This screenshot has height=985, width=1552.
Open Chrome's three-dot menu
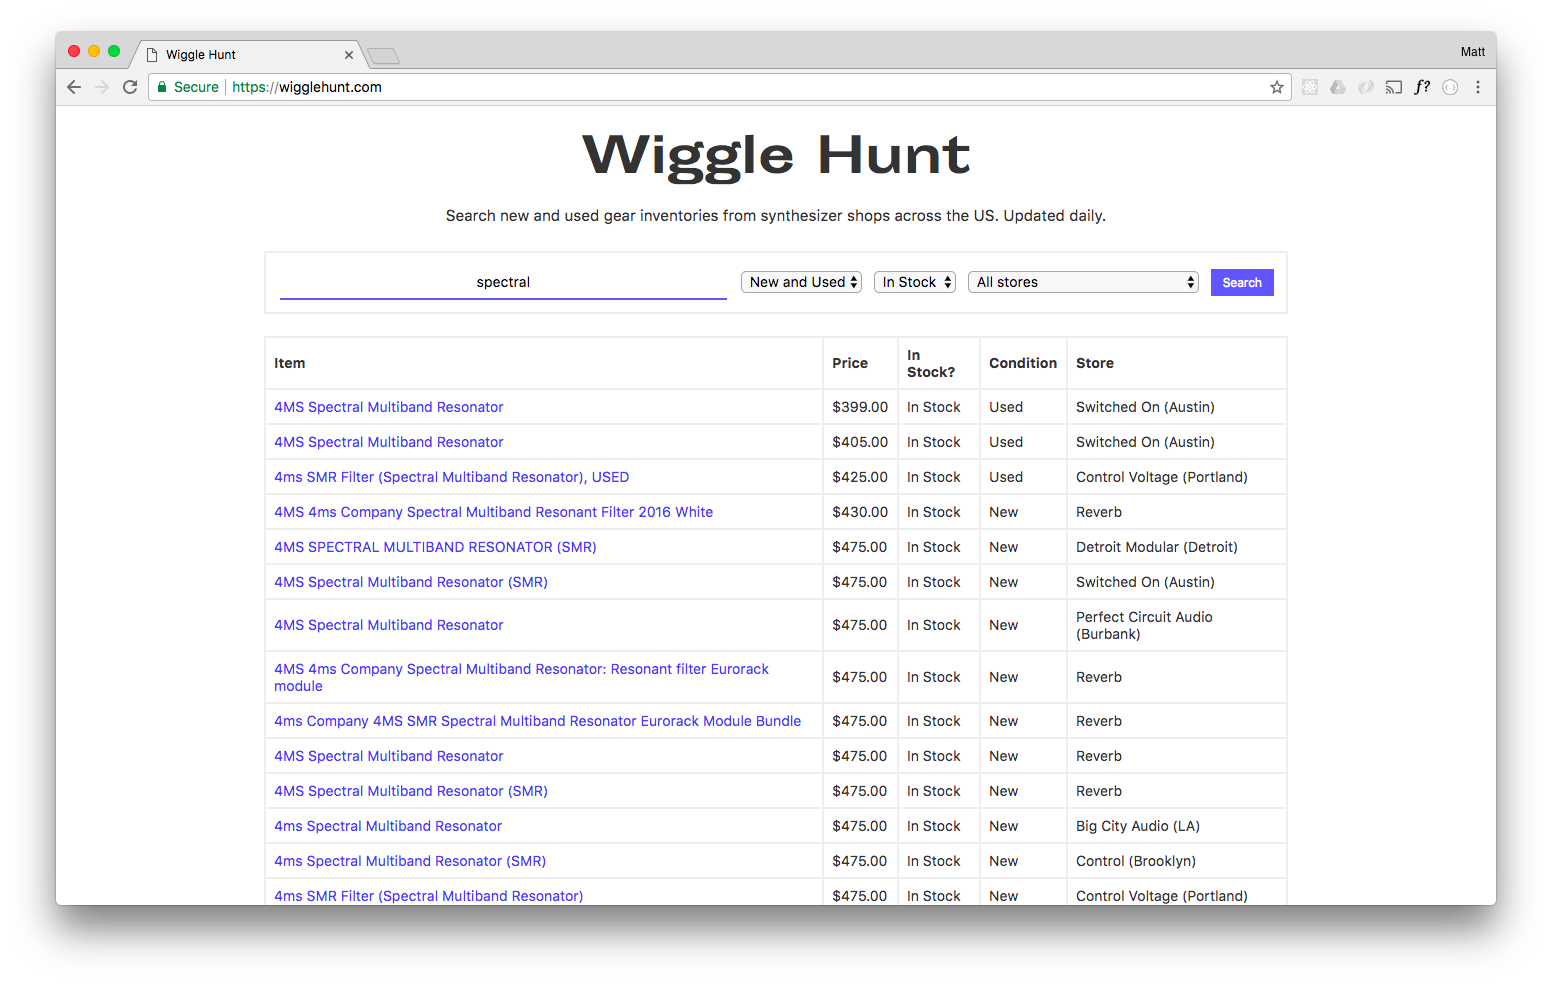pyautogui.click(x=1478, y=87)
